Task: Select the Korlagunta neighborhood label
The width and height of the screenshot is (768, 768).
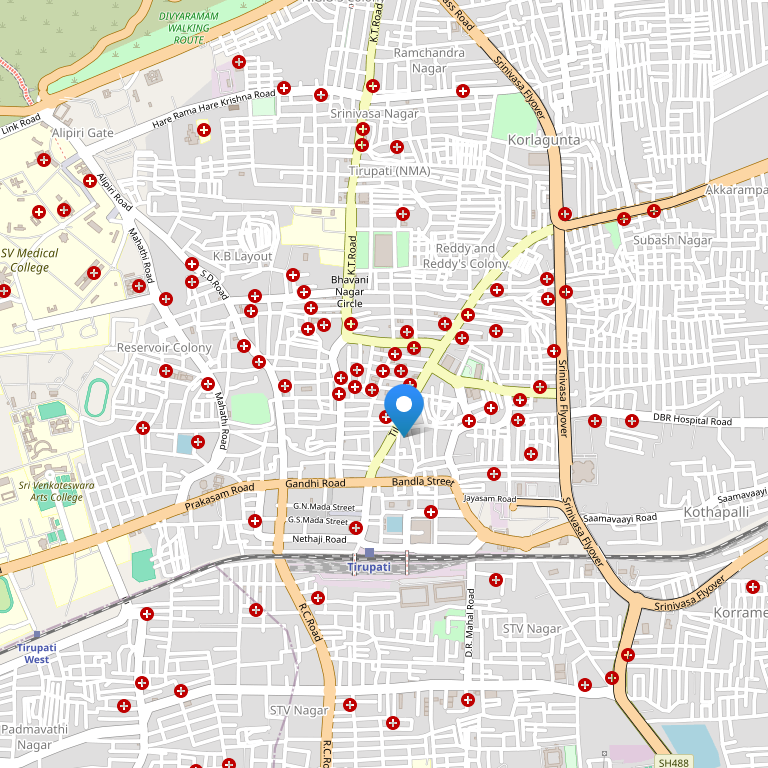Action: click(543, 140)
